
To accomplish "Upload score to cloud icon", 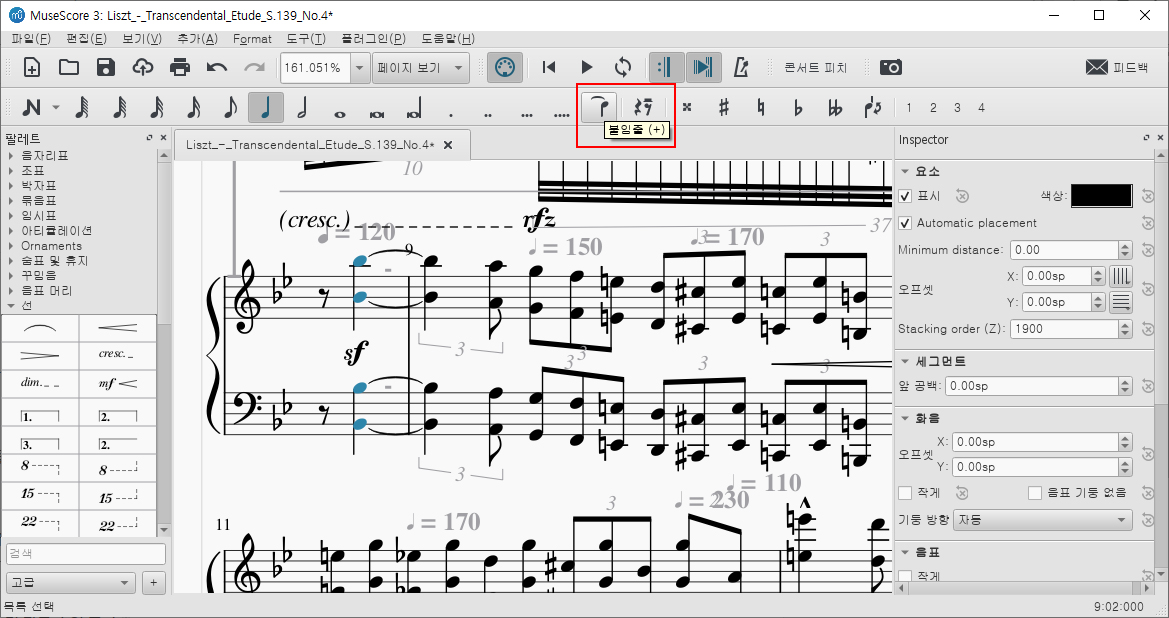I will (143, 68).
